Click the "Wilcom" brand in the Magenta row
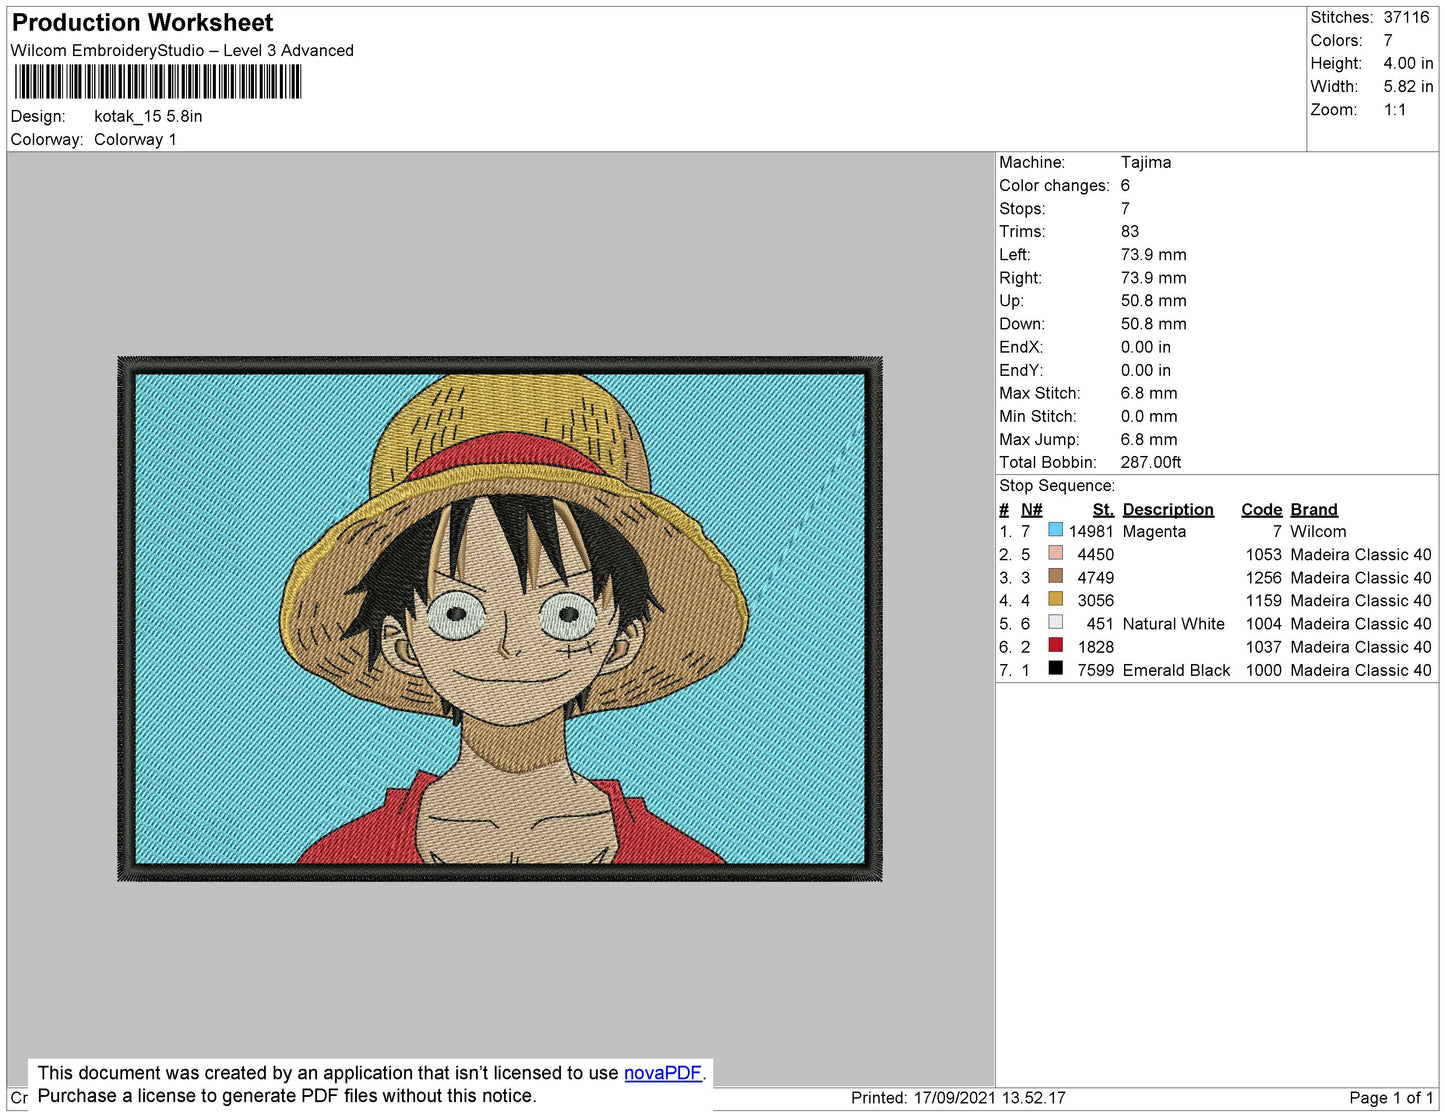The width and height of the screenshot is (1445, 1117). click(1318, 532)
